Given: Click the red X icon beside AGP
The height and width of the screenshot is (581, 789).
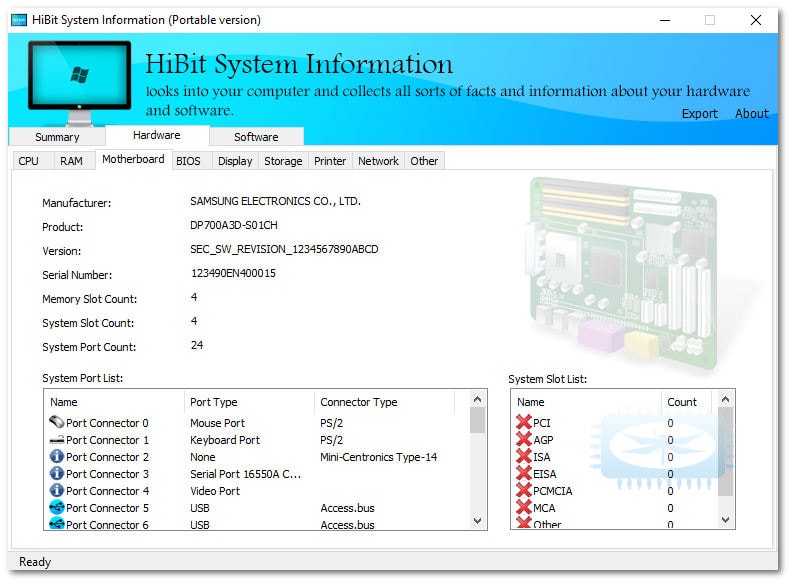Looking at the screenshot, I should (x=524, y=439).
